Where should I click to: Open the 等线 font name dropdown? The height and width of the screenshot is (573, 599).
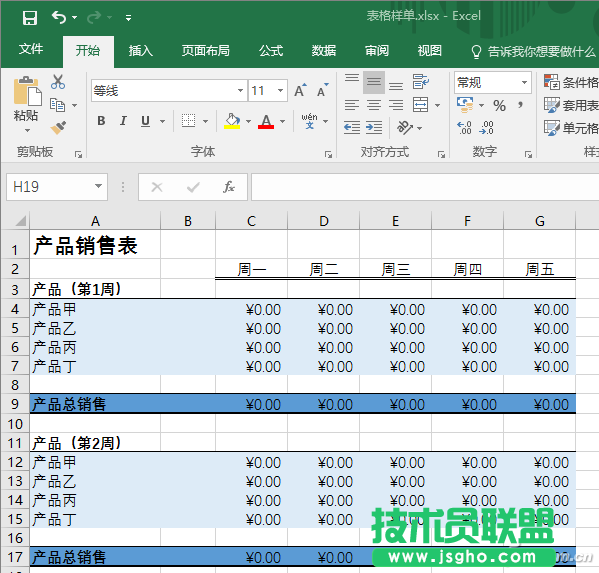pos(240,91)
